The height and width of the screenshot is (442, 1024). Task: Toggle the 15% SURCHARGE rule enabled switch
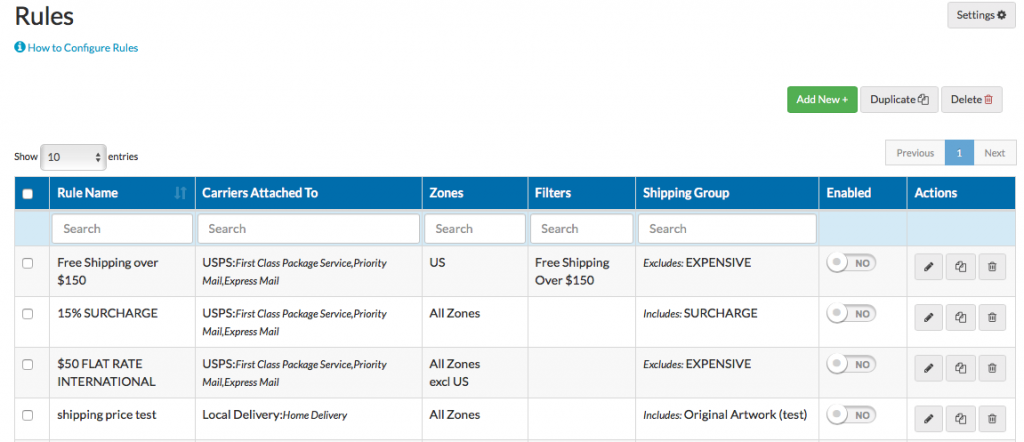point(851,313)
